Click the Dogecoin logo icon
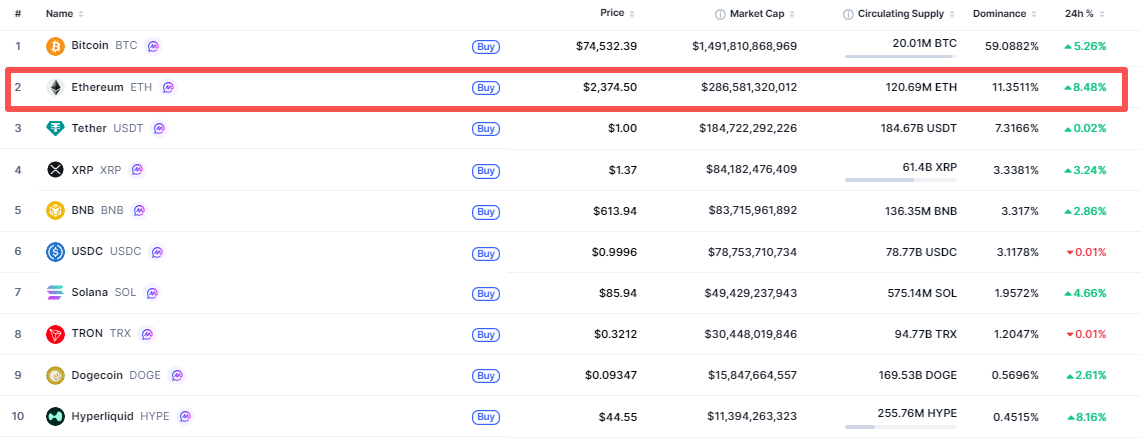 click(56, 375)
